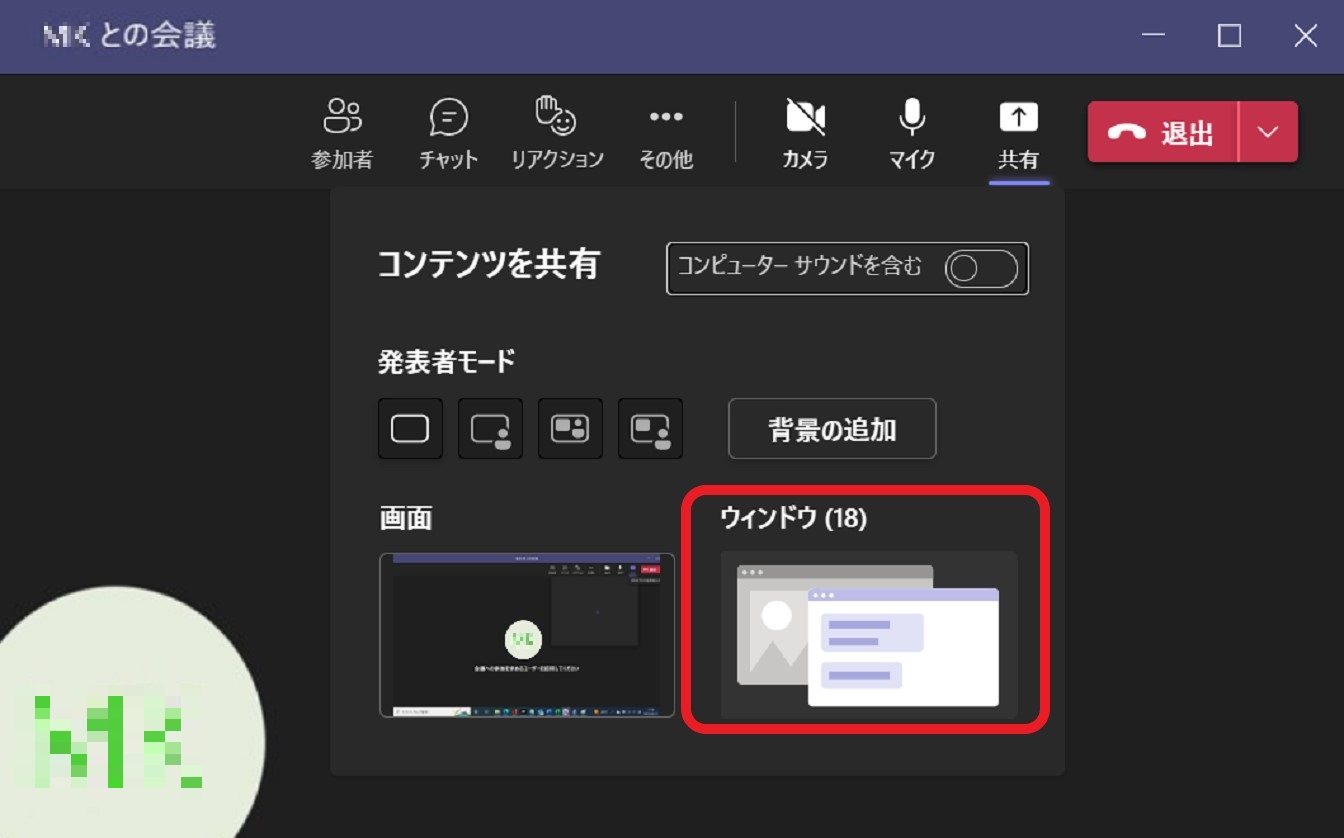Expand the 退出 button dropdown arrow
1344x838 pixels.
(1268, 131)
